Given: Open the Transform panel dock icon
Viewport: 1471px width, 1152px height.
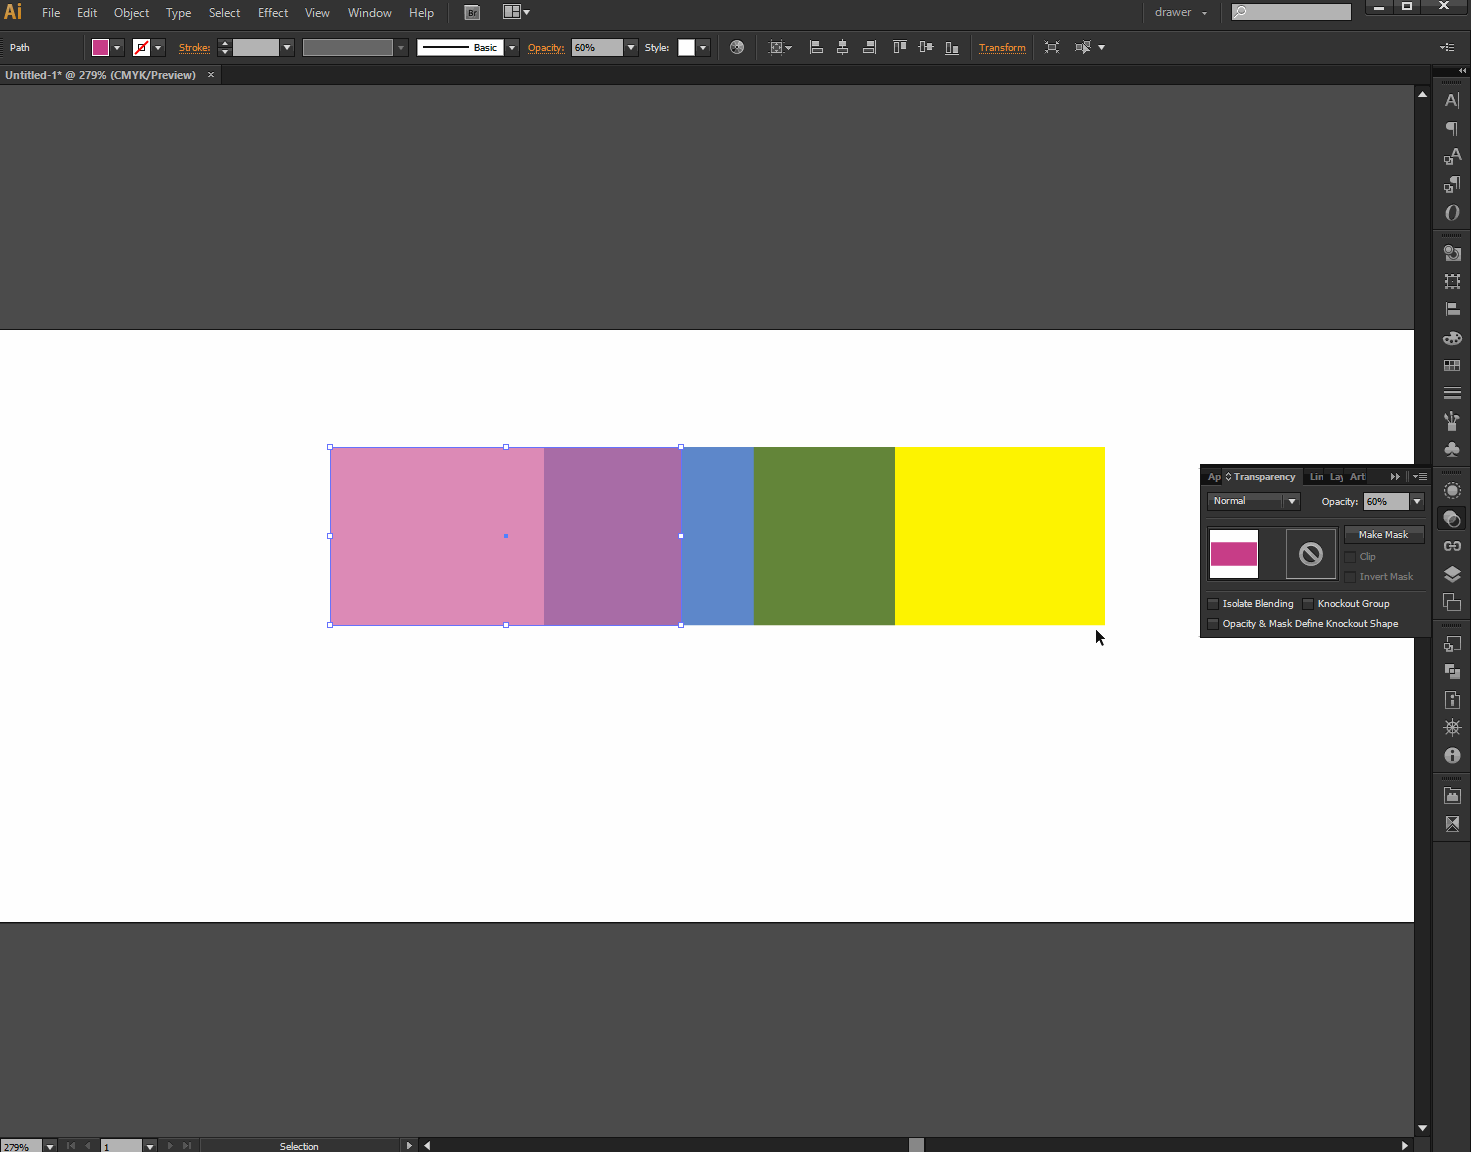Looking at the screenshot, I should [x=1452, y=282].
